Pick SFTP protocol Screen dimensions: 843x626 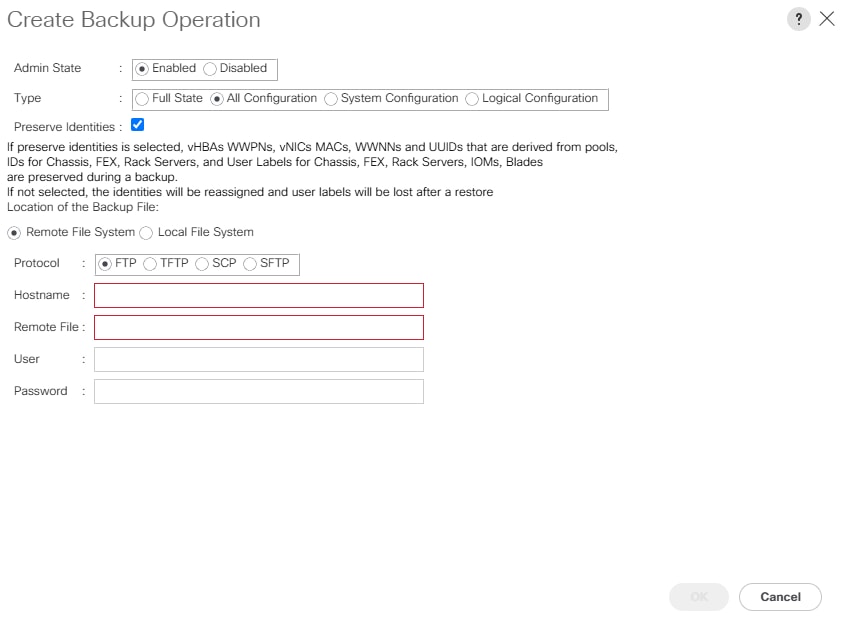tap(250, 264)
